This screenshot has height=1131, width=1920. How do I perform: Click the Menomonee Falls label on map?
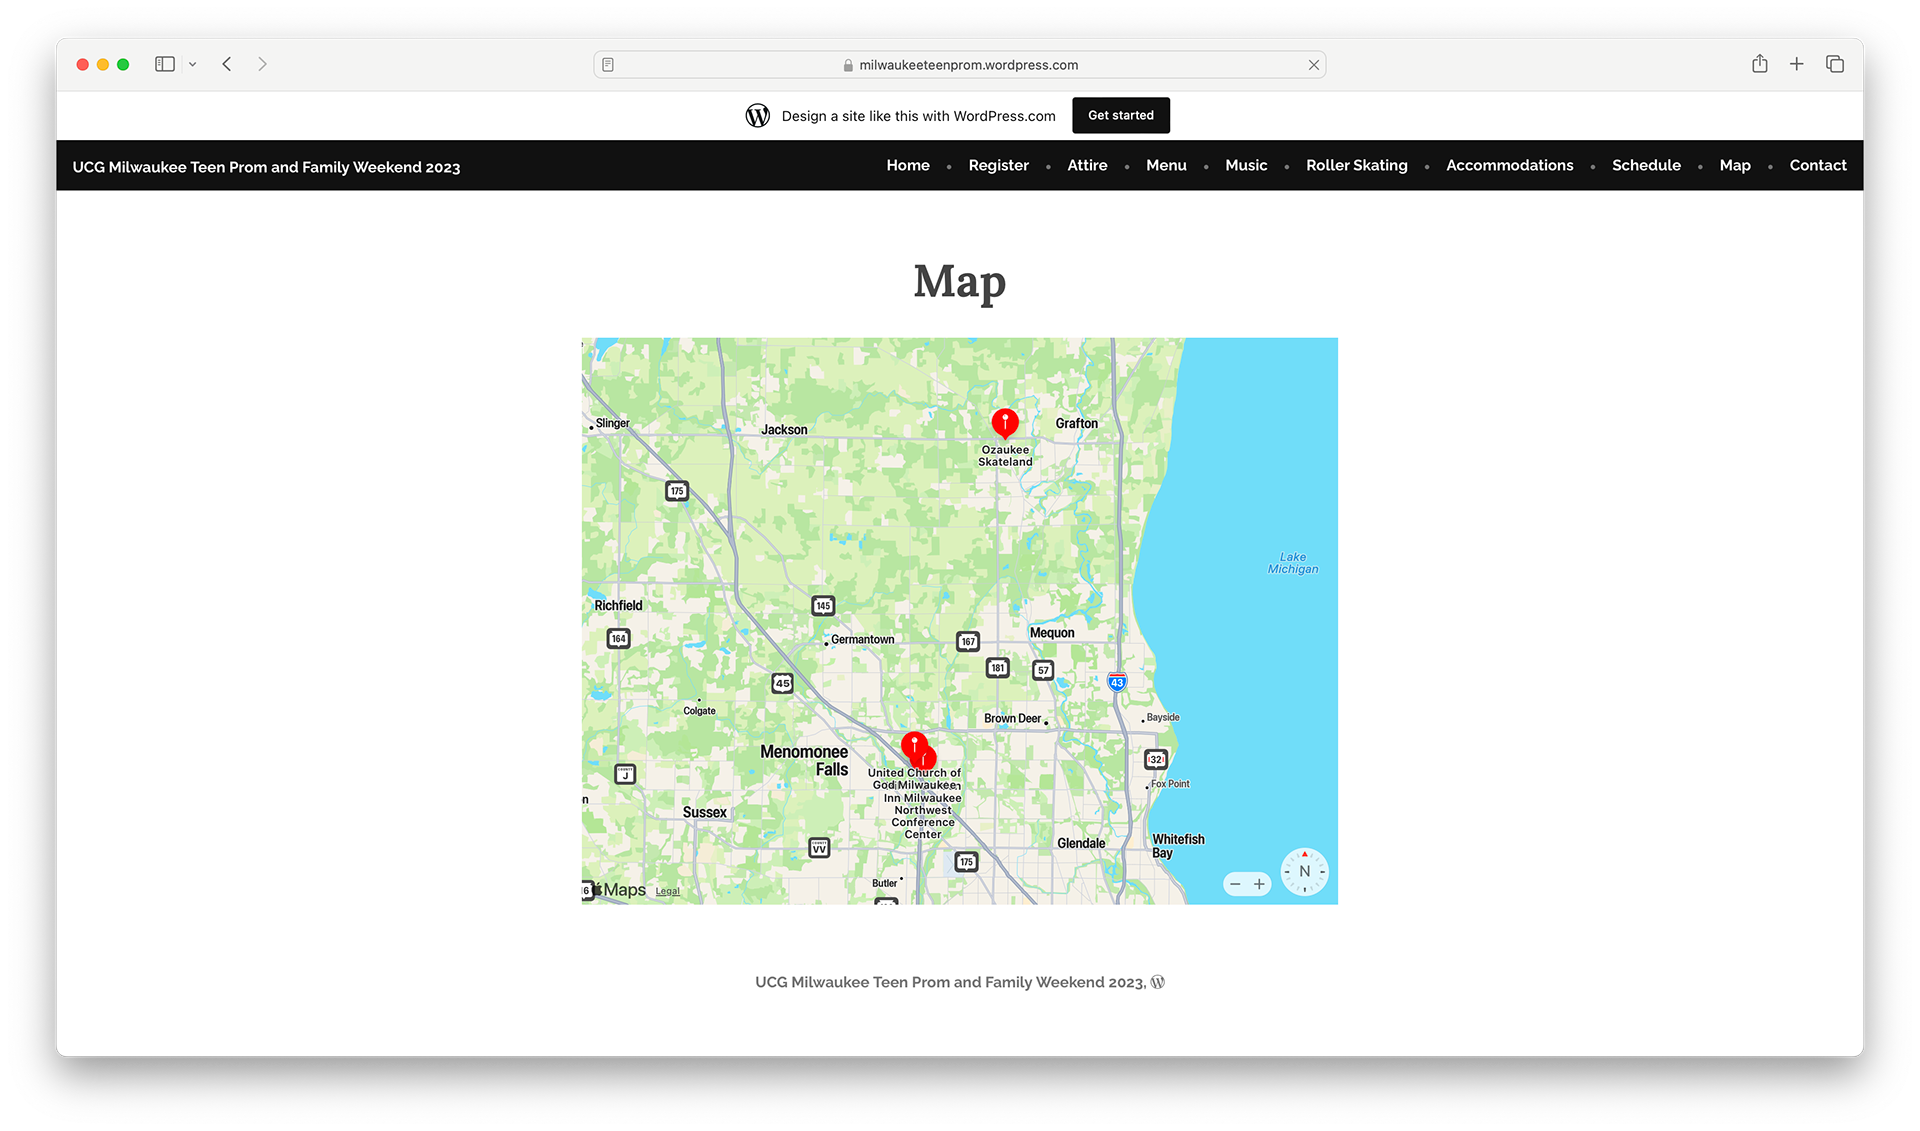[804, 760]
